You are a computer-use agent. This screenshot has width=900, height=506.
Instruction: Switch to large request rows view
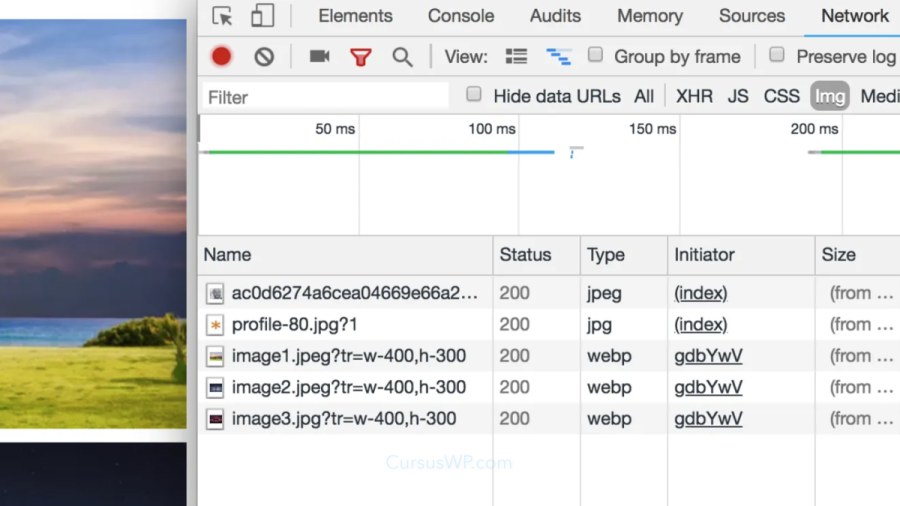pyautogui.click(x=516, y=56)
